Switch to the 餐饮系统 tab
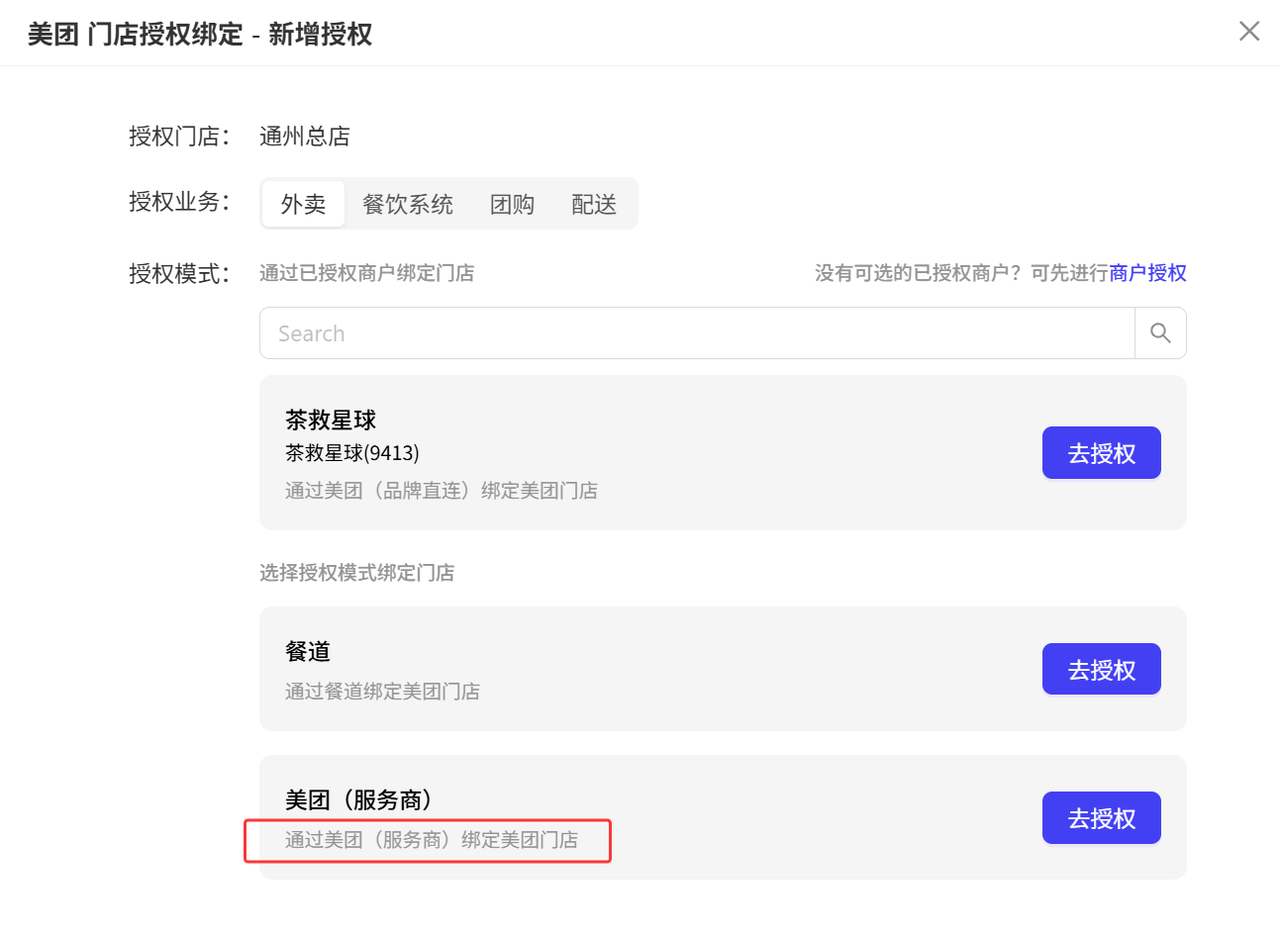The image size is (1280, 933). pos(407,204)
